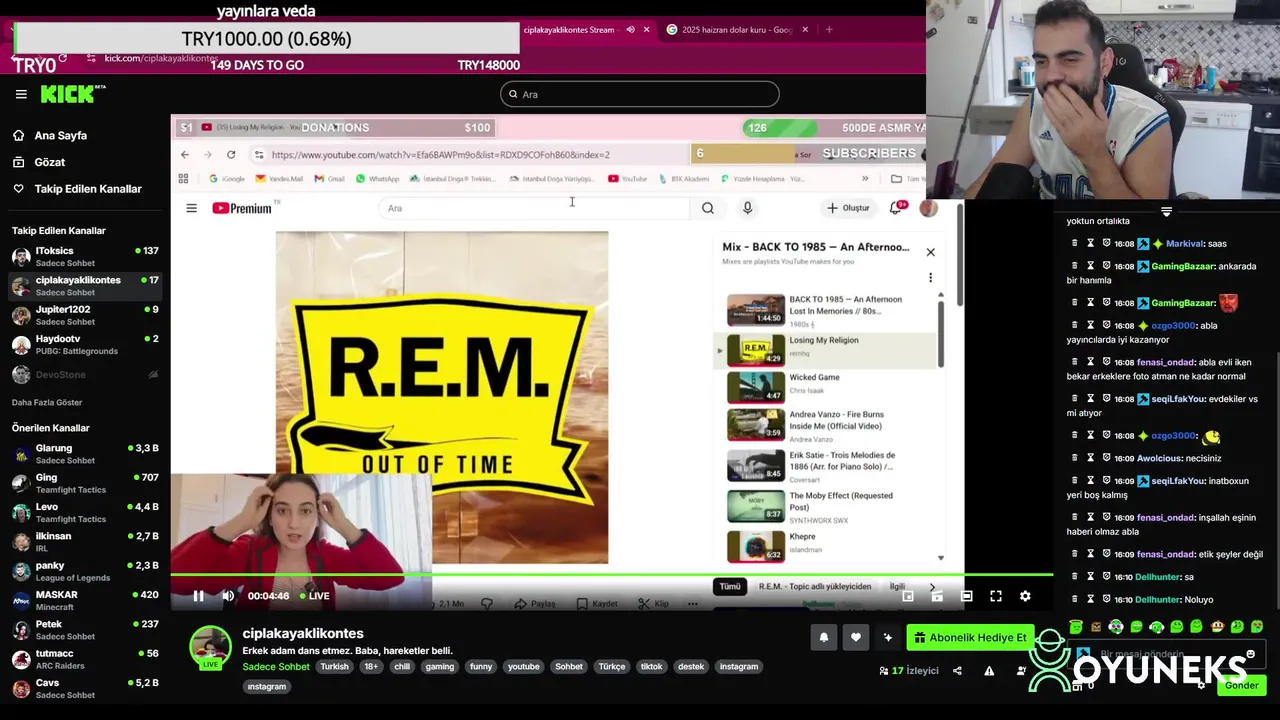Open Kick player settings gear

coord(1025,596)
